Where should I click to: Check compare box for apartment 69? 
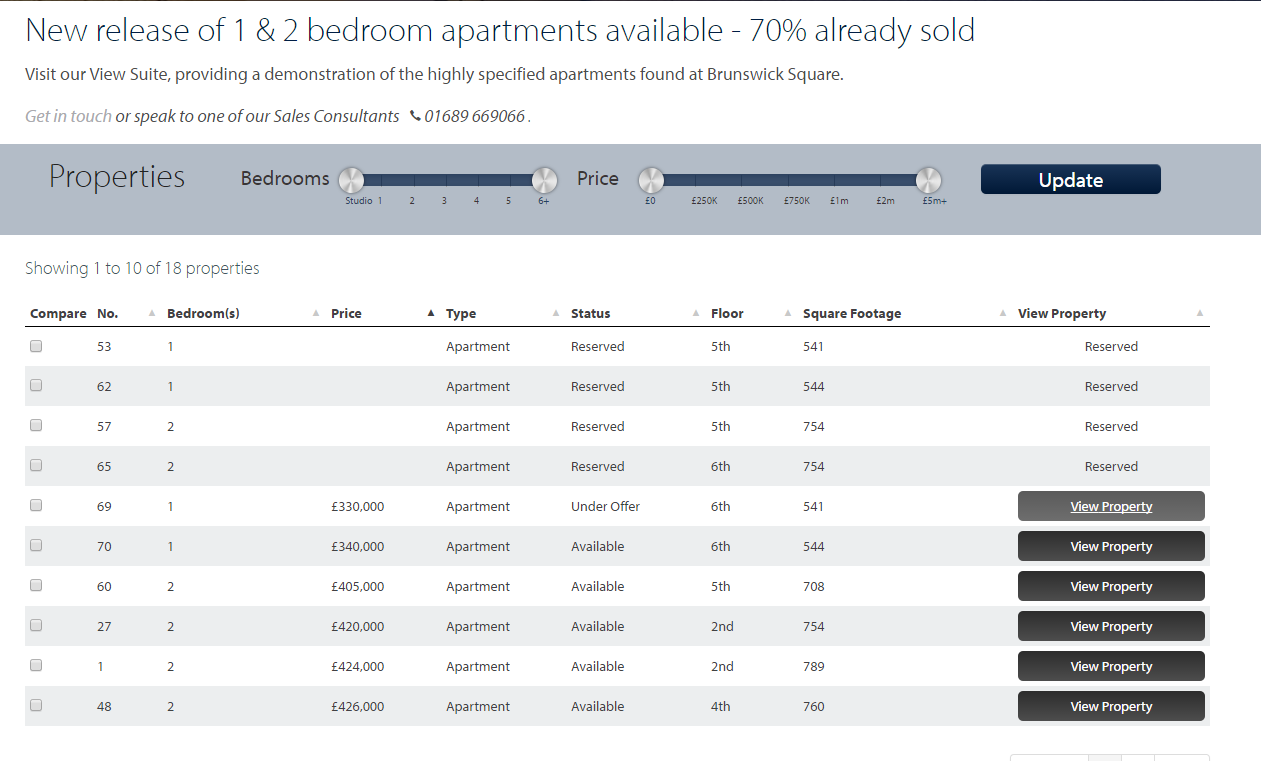tap(36, 506)
